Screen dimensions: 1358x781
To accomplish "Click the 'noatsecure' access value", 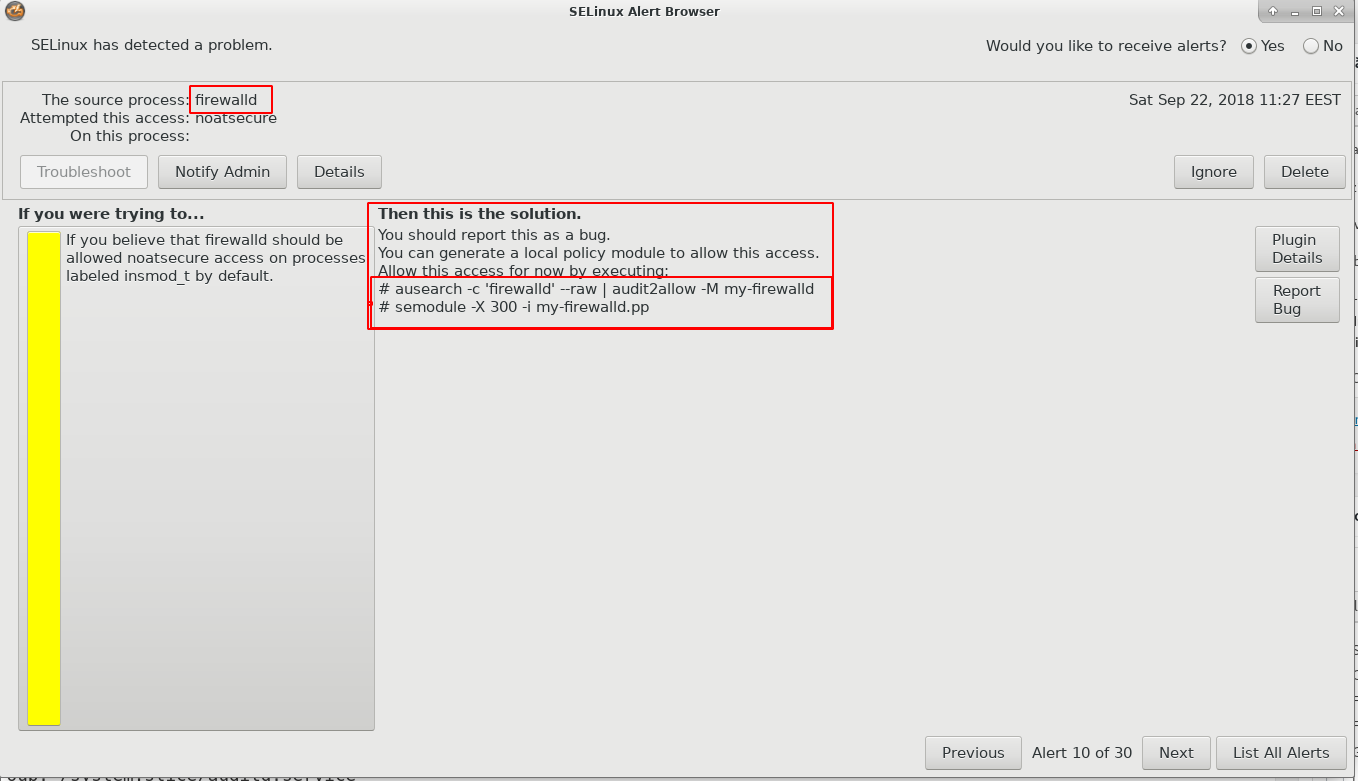I will click(236, 118).
